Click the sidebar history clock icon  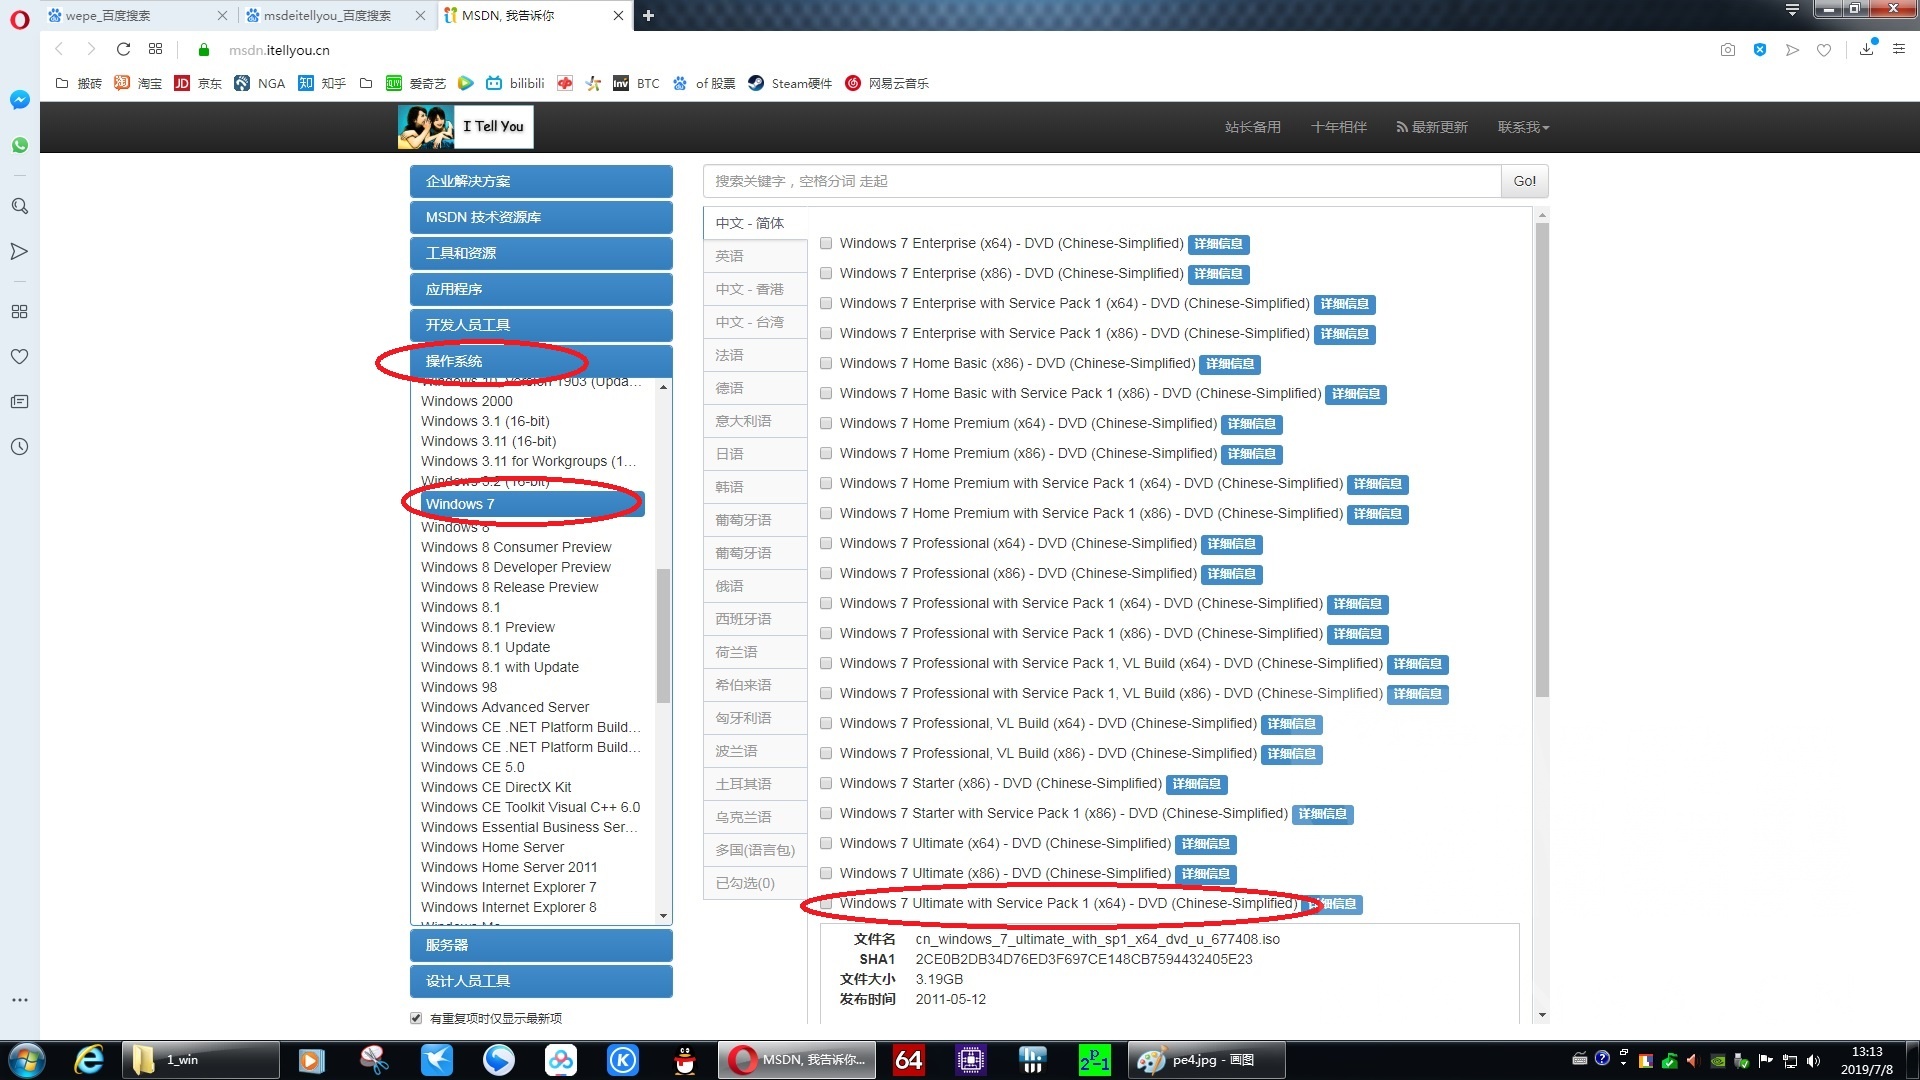coord(19,447)
